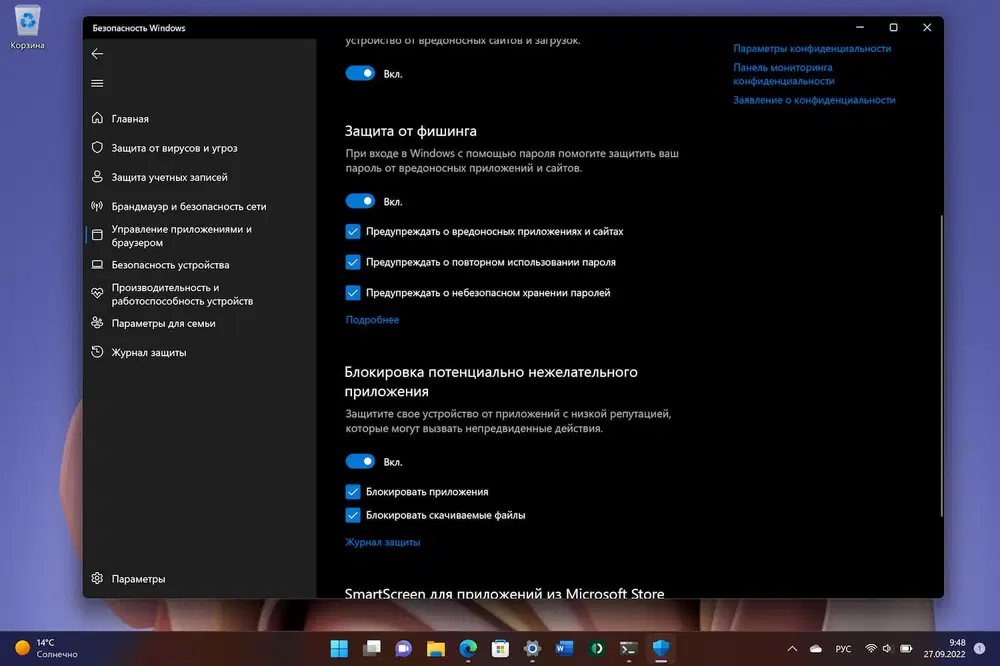This screenshot has width=1000, height=666.
Task: Click the app and browser control window icon
Action: click(x=97, y=235)
